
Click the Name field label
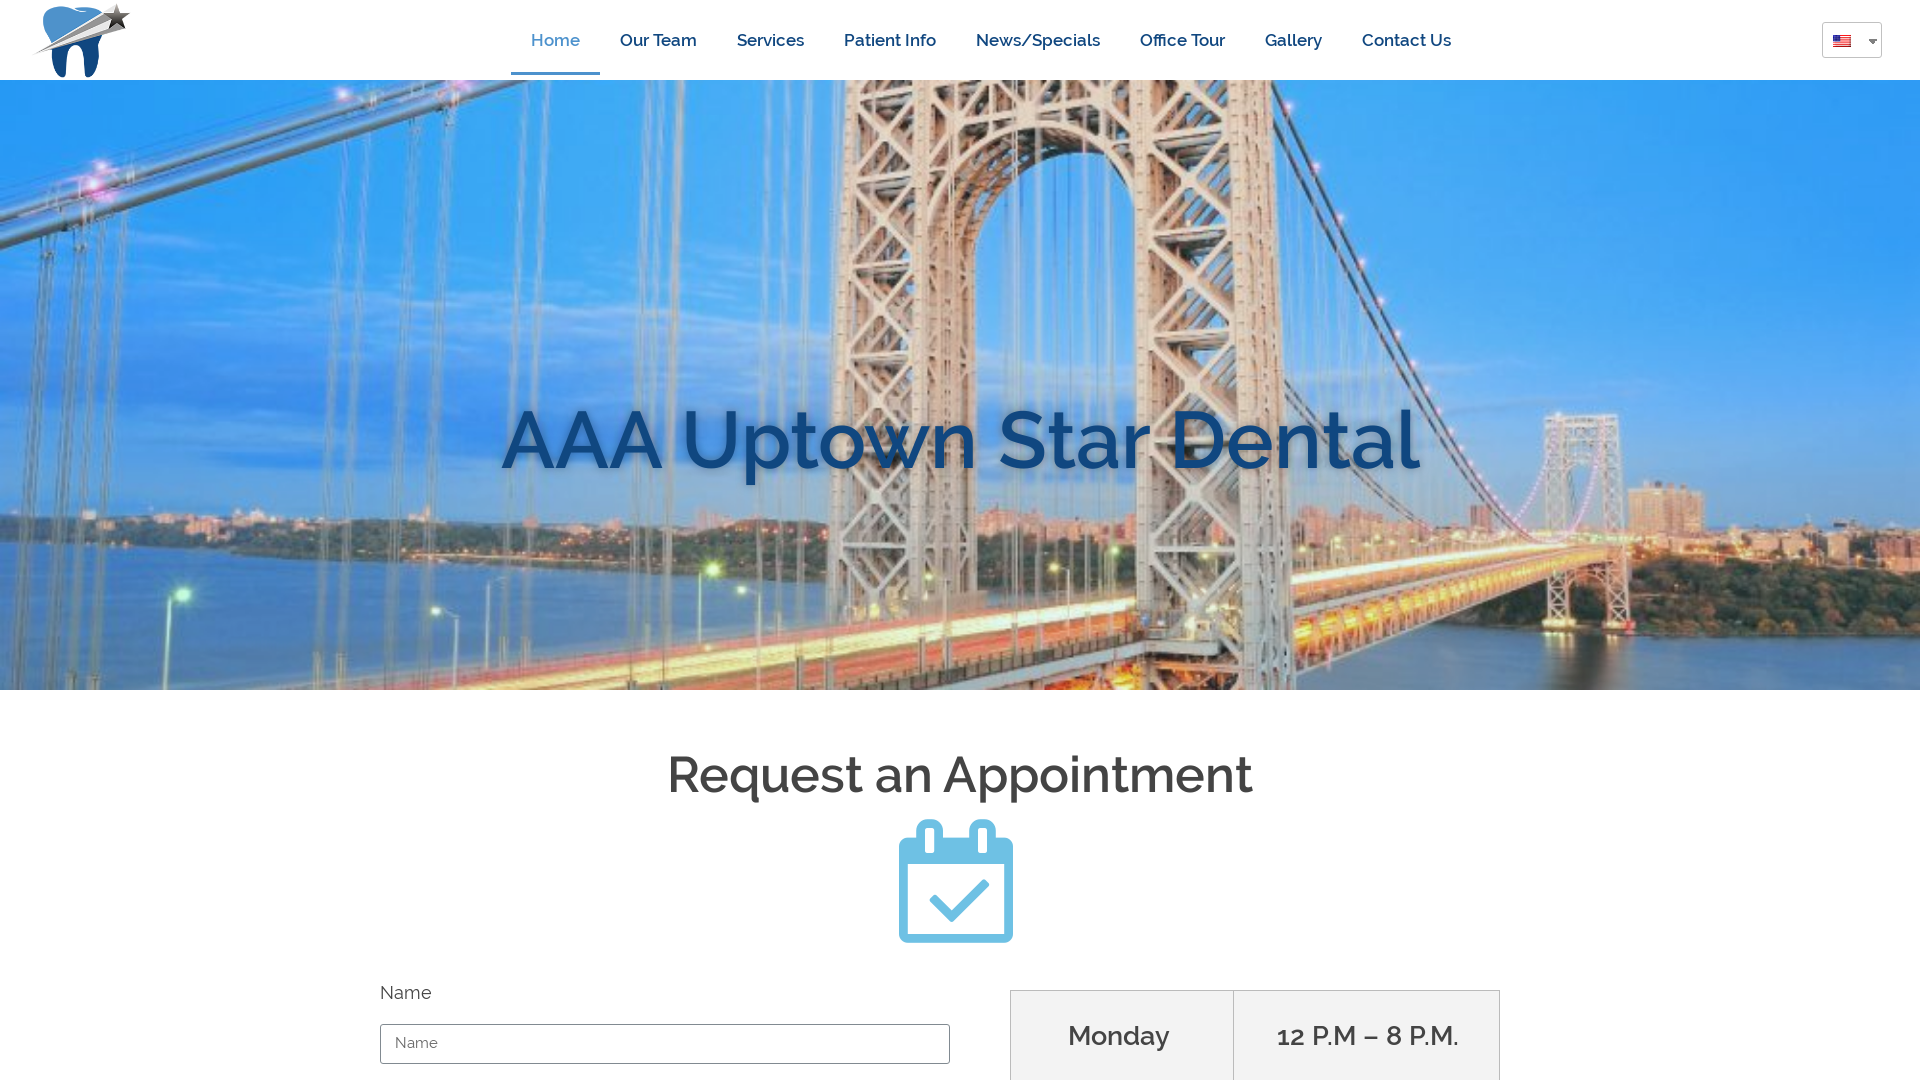(406, 993)
